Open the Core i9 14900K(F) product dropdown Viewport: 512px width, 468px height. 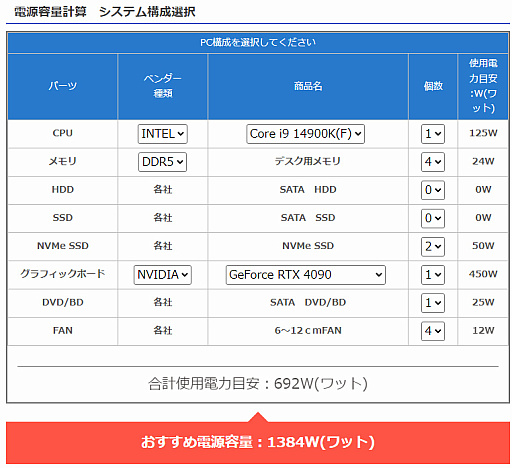pos(305,134)
